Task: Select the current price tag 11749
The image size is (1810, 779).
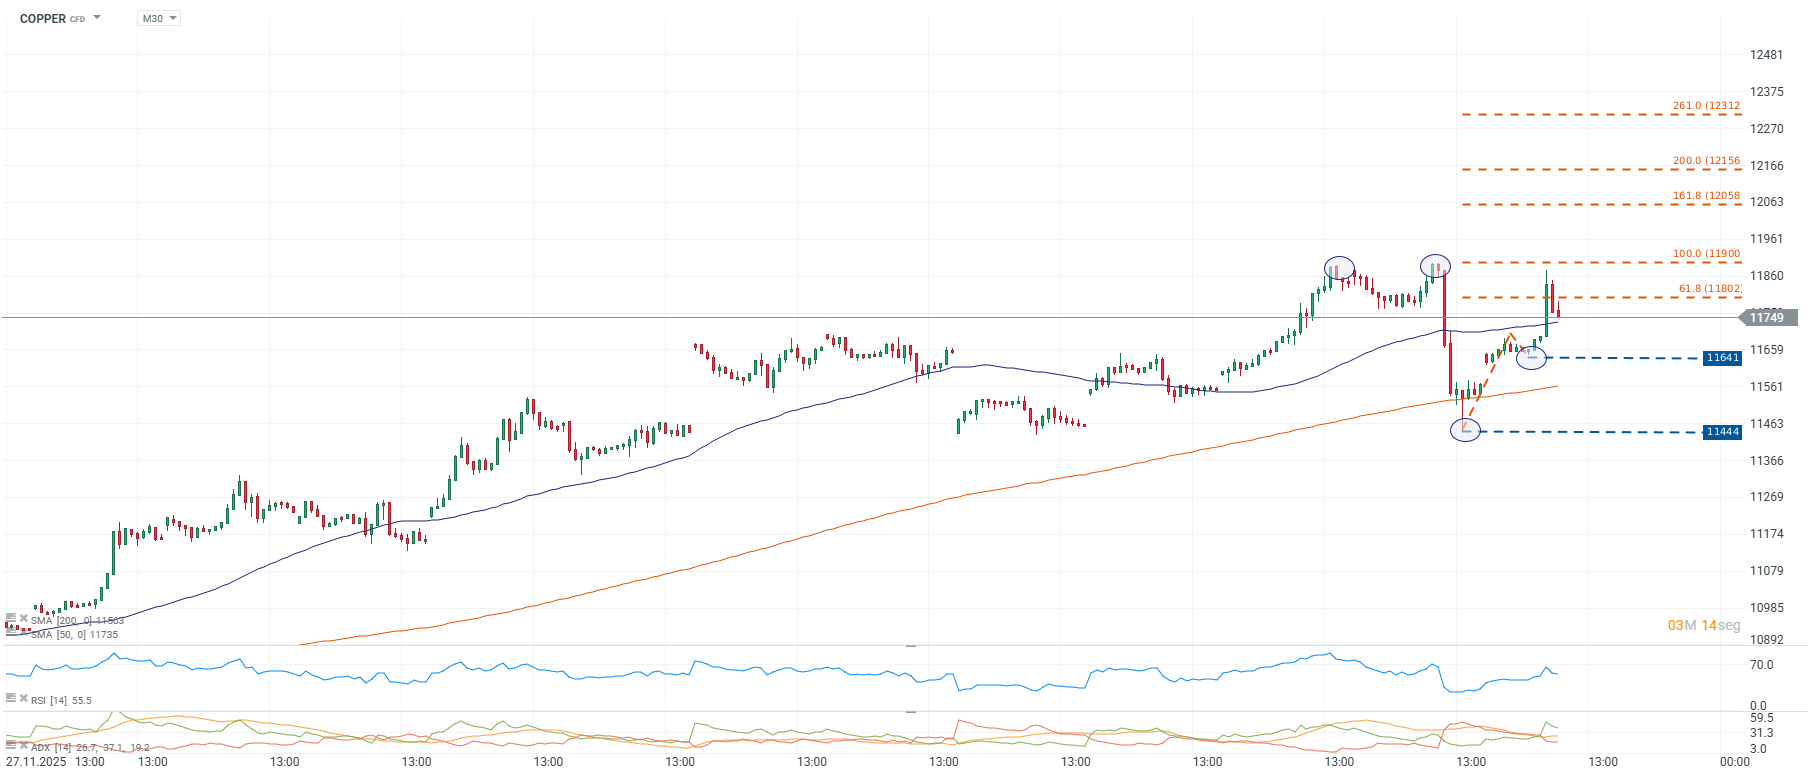Action: pos(1768,318)
